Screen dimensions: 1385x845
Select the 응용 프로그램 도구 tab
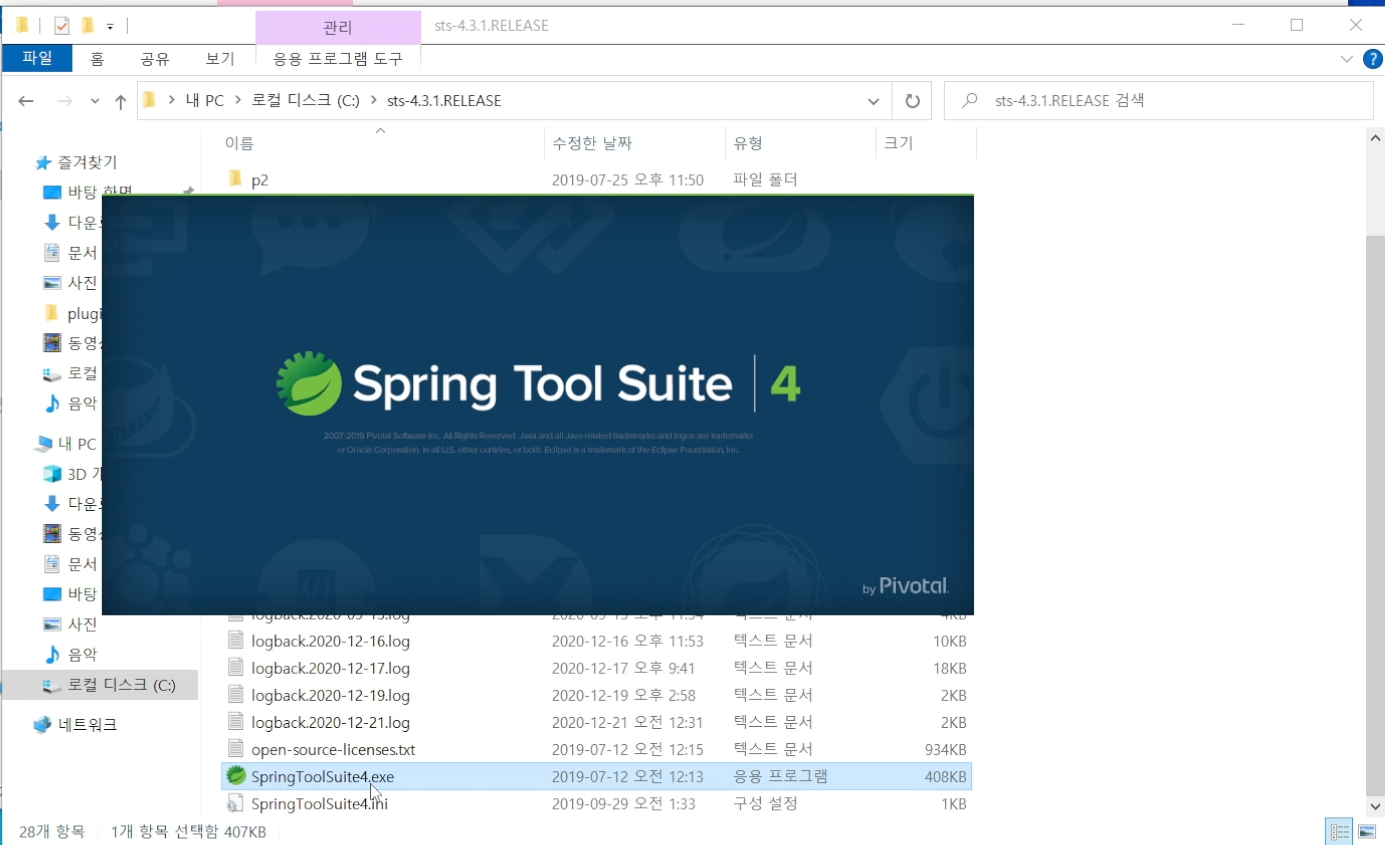point(338,59)
